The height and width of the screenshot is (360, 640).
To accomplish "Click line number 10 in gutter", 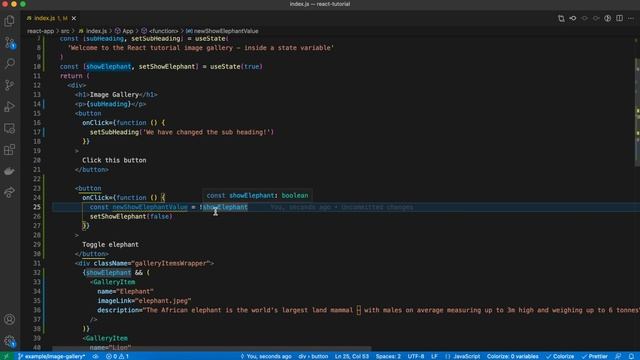I will (x=37, y=67).
